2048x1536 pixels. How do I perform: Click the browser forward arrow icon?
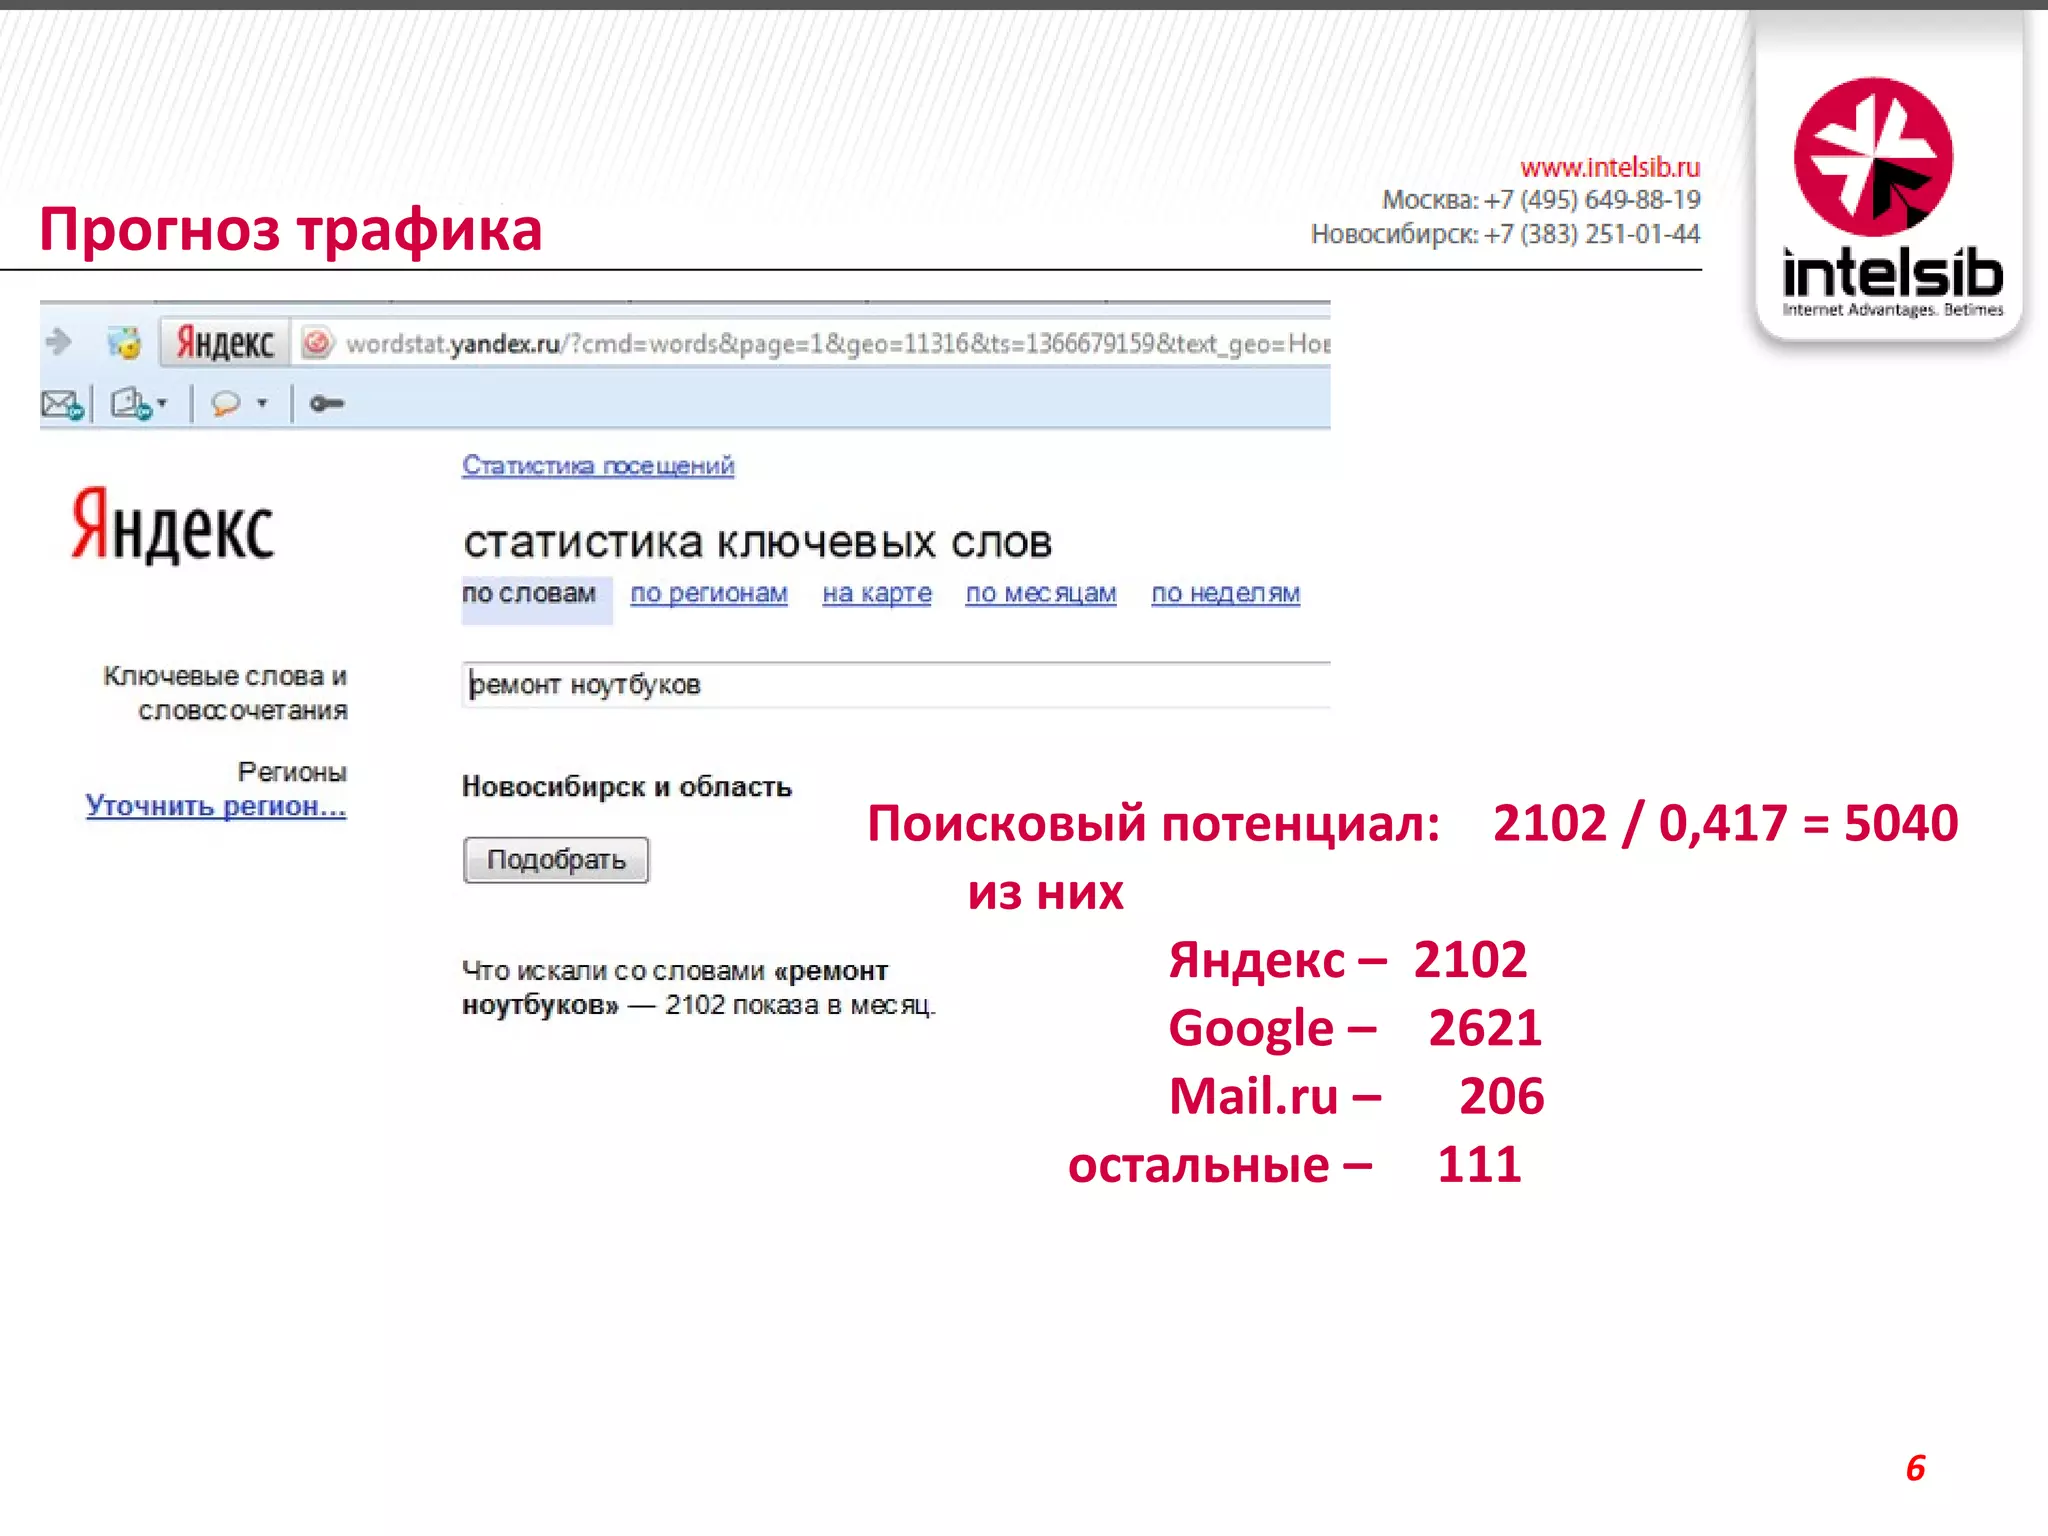point(59,343)
